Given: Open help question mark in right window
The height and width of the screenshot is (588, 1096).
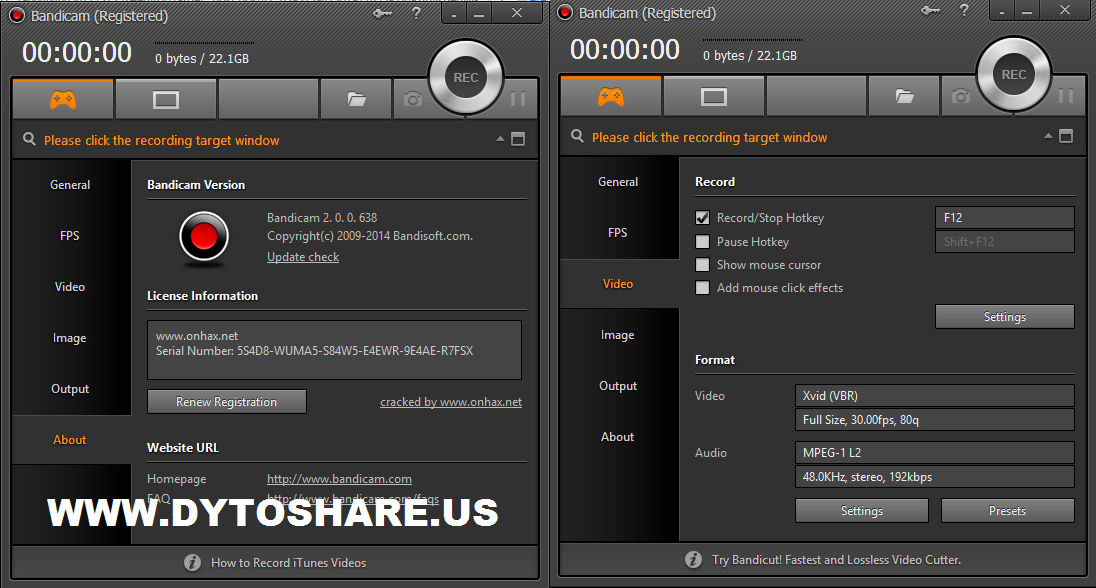Looking at the screenshot, I should 964,10.
